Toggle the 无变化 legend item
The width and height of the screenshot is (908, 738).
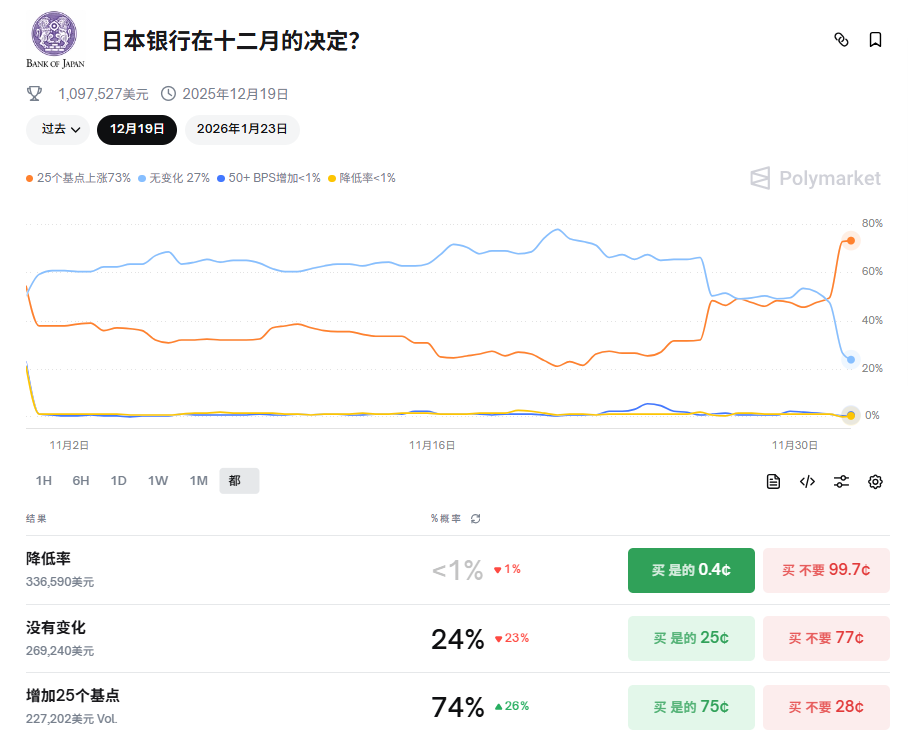[175, 177]
